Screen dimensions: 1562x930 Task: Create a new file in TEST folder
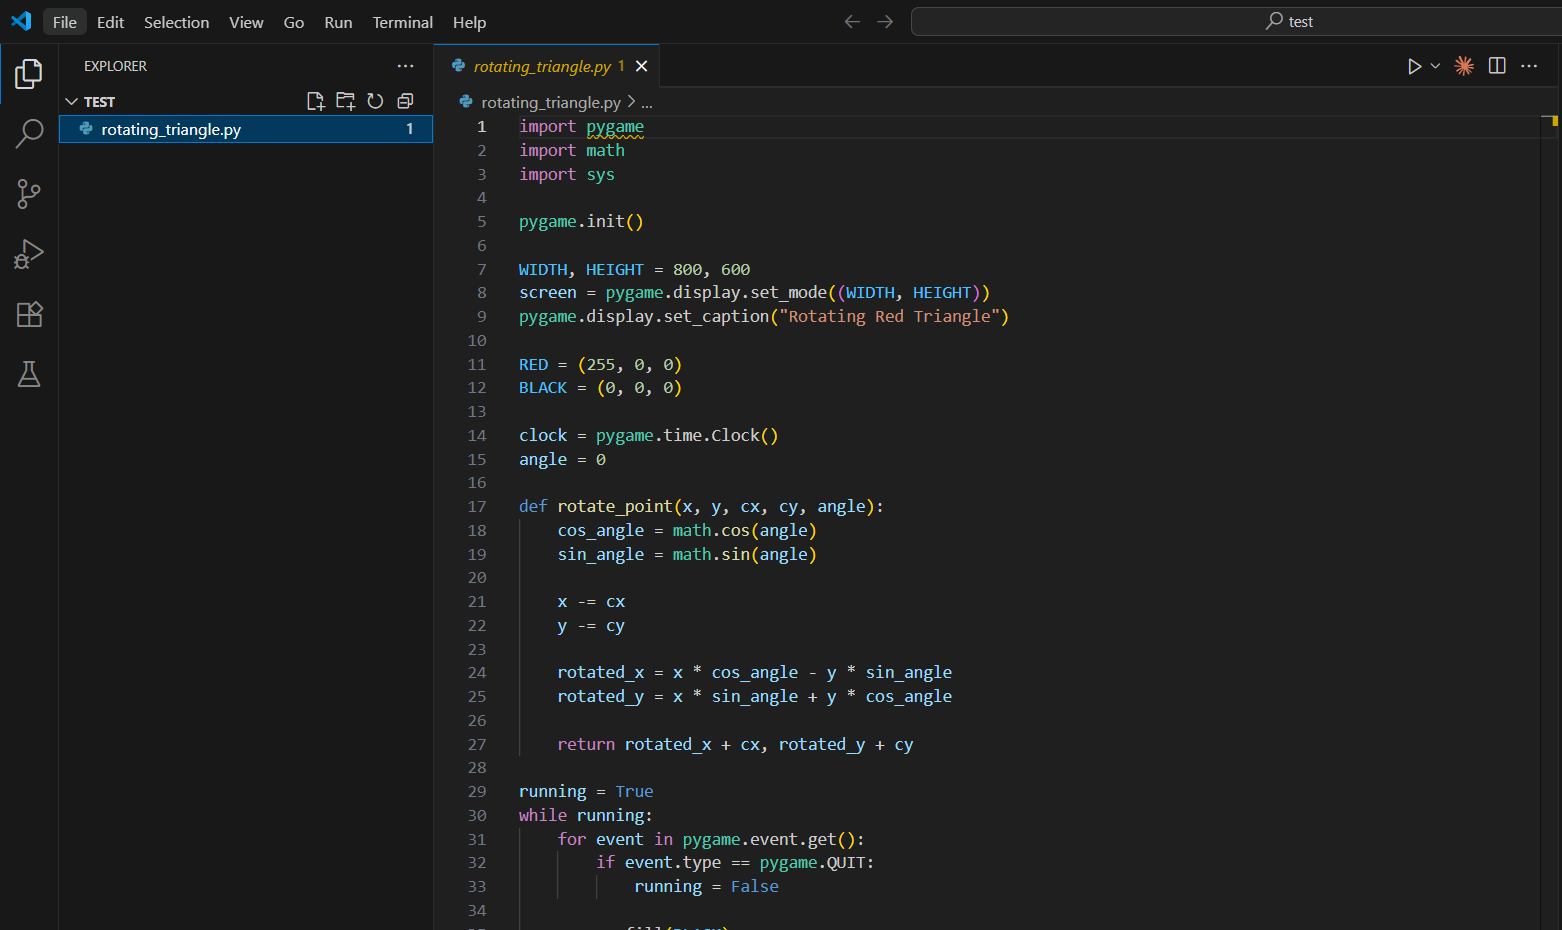[315, 101]
